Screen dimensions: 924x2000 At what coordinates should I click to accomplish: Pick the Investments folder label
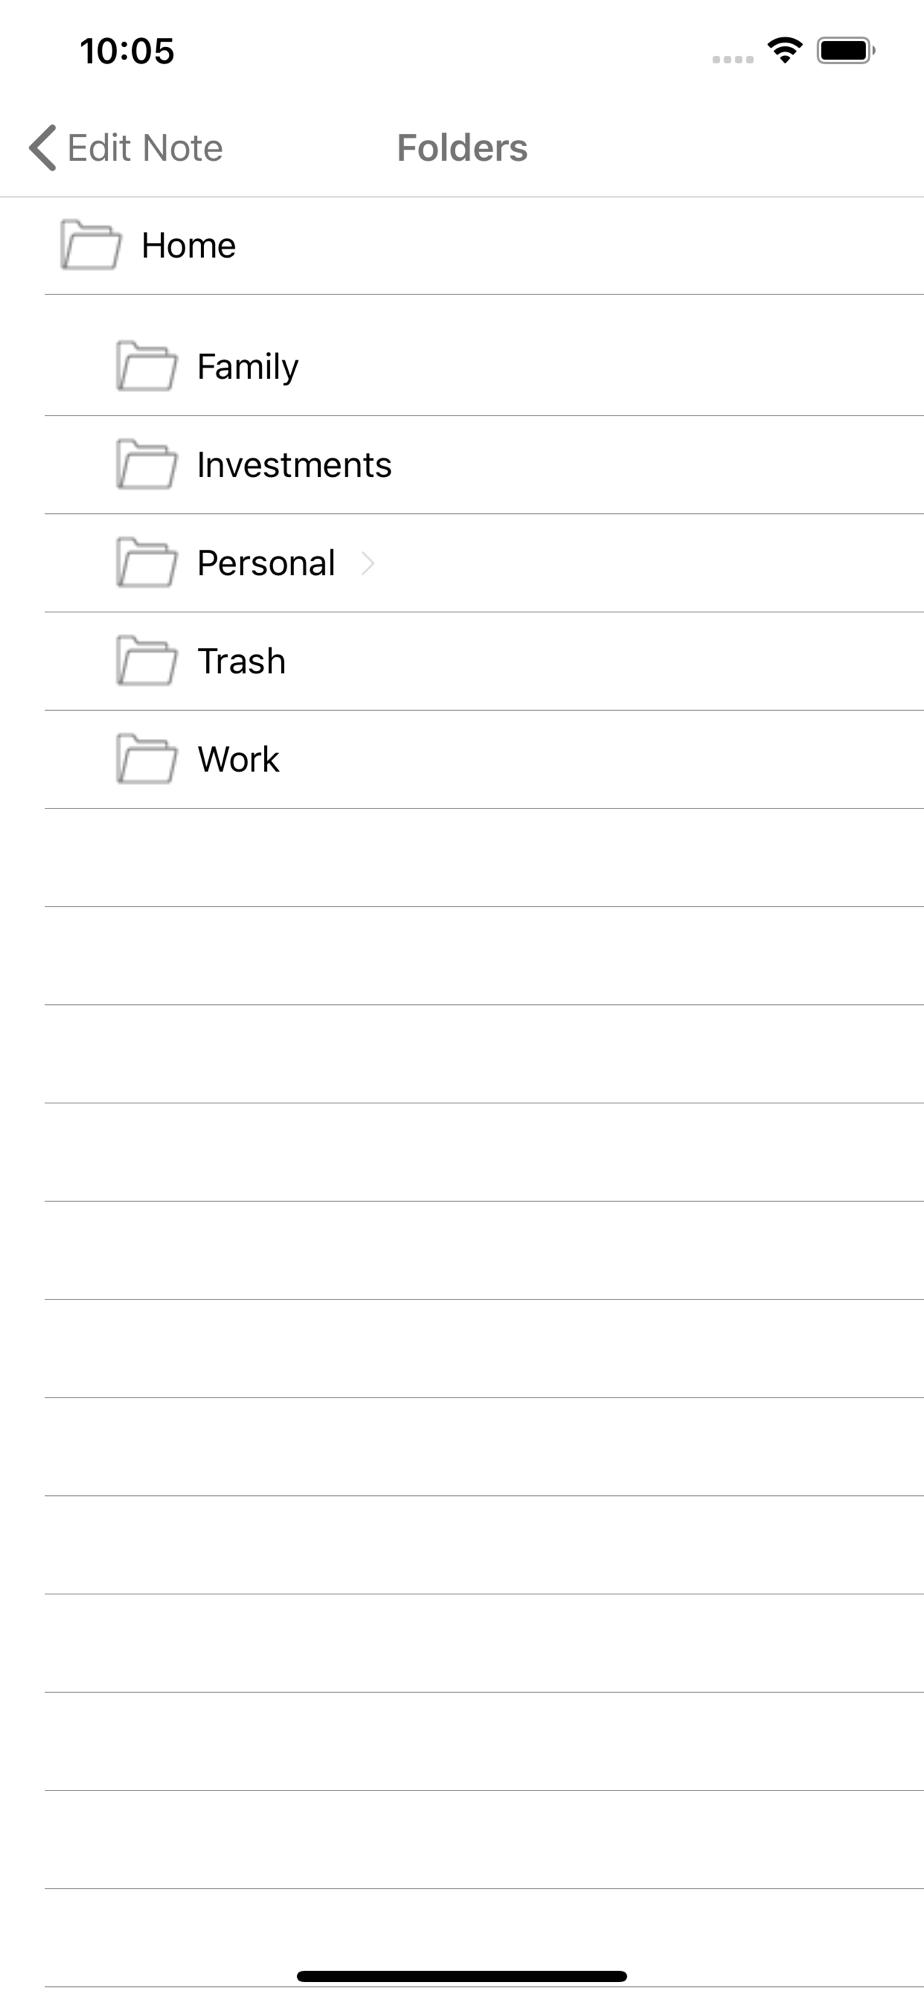point(294,465)
